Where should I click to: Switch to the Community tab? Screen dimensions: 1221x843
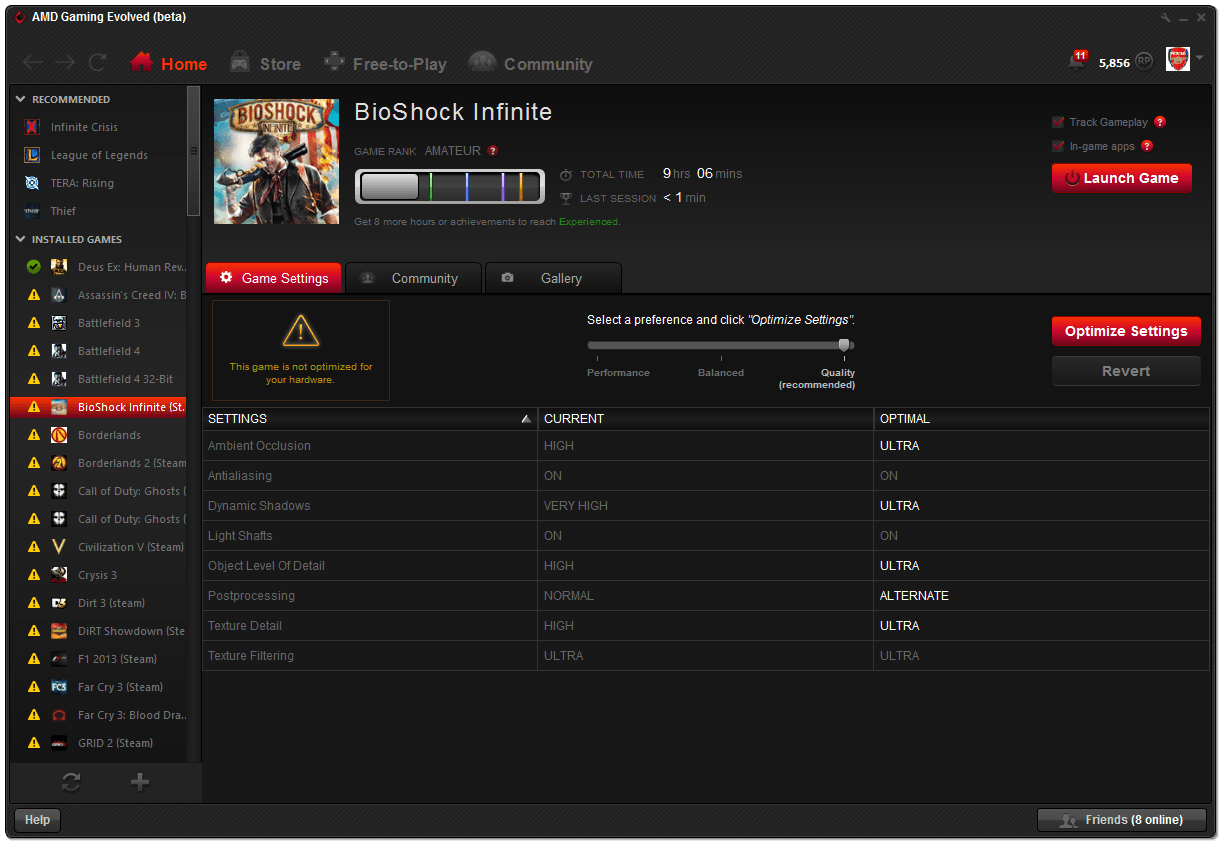(413, 278)
